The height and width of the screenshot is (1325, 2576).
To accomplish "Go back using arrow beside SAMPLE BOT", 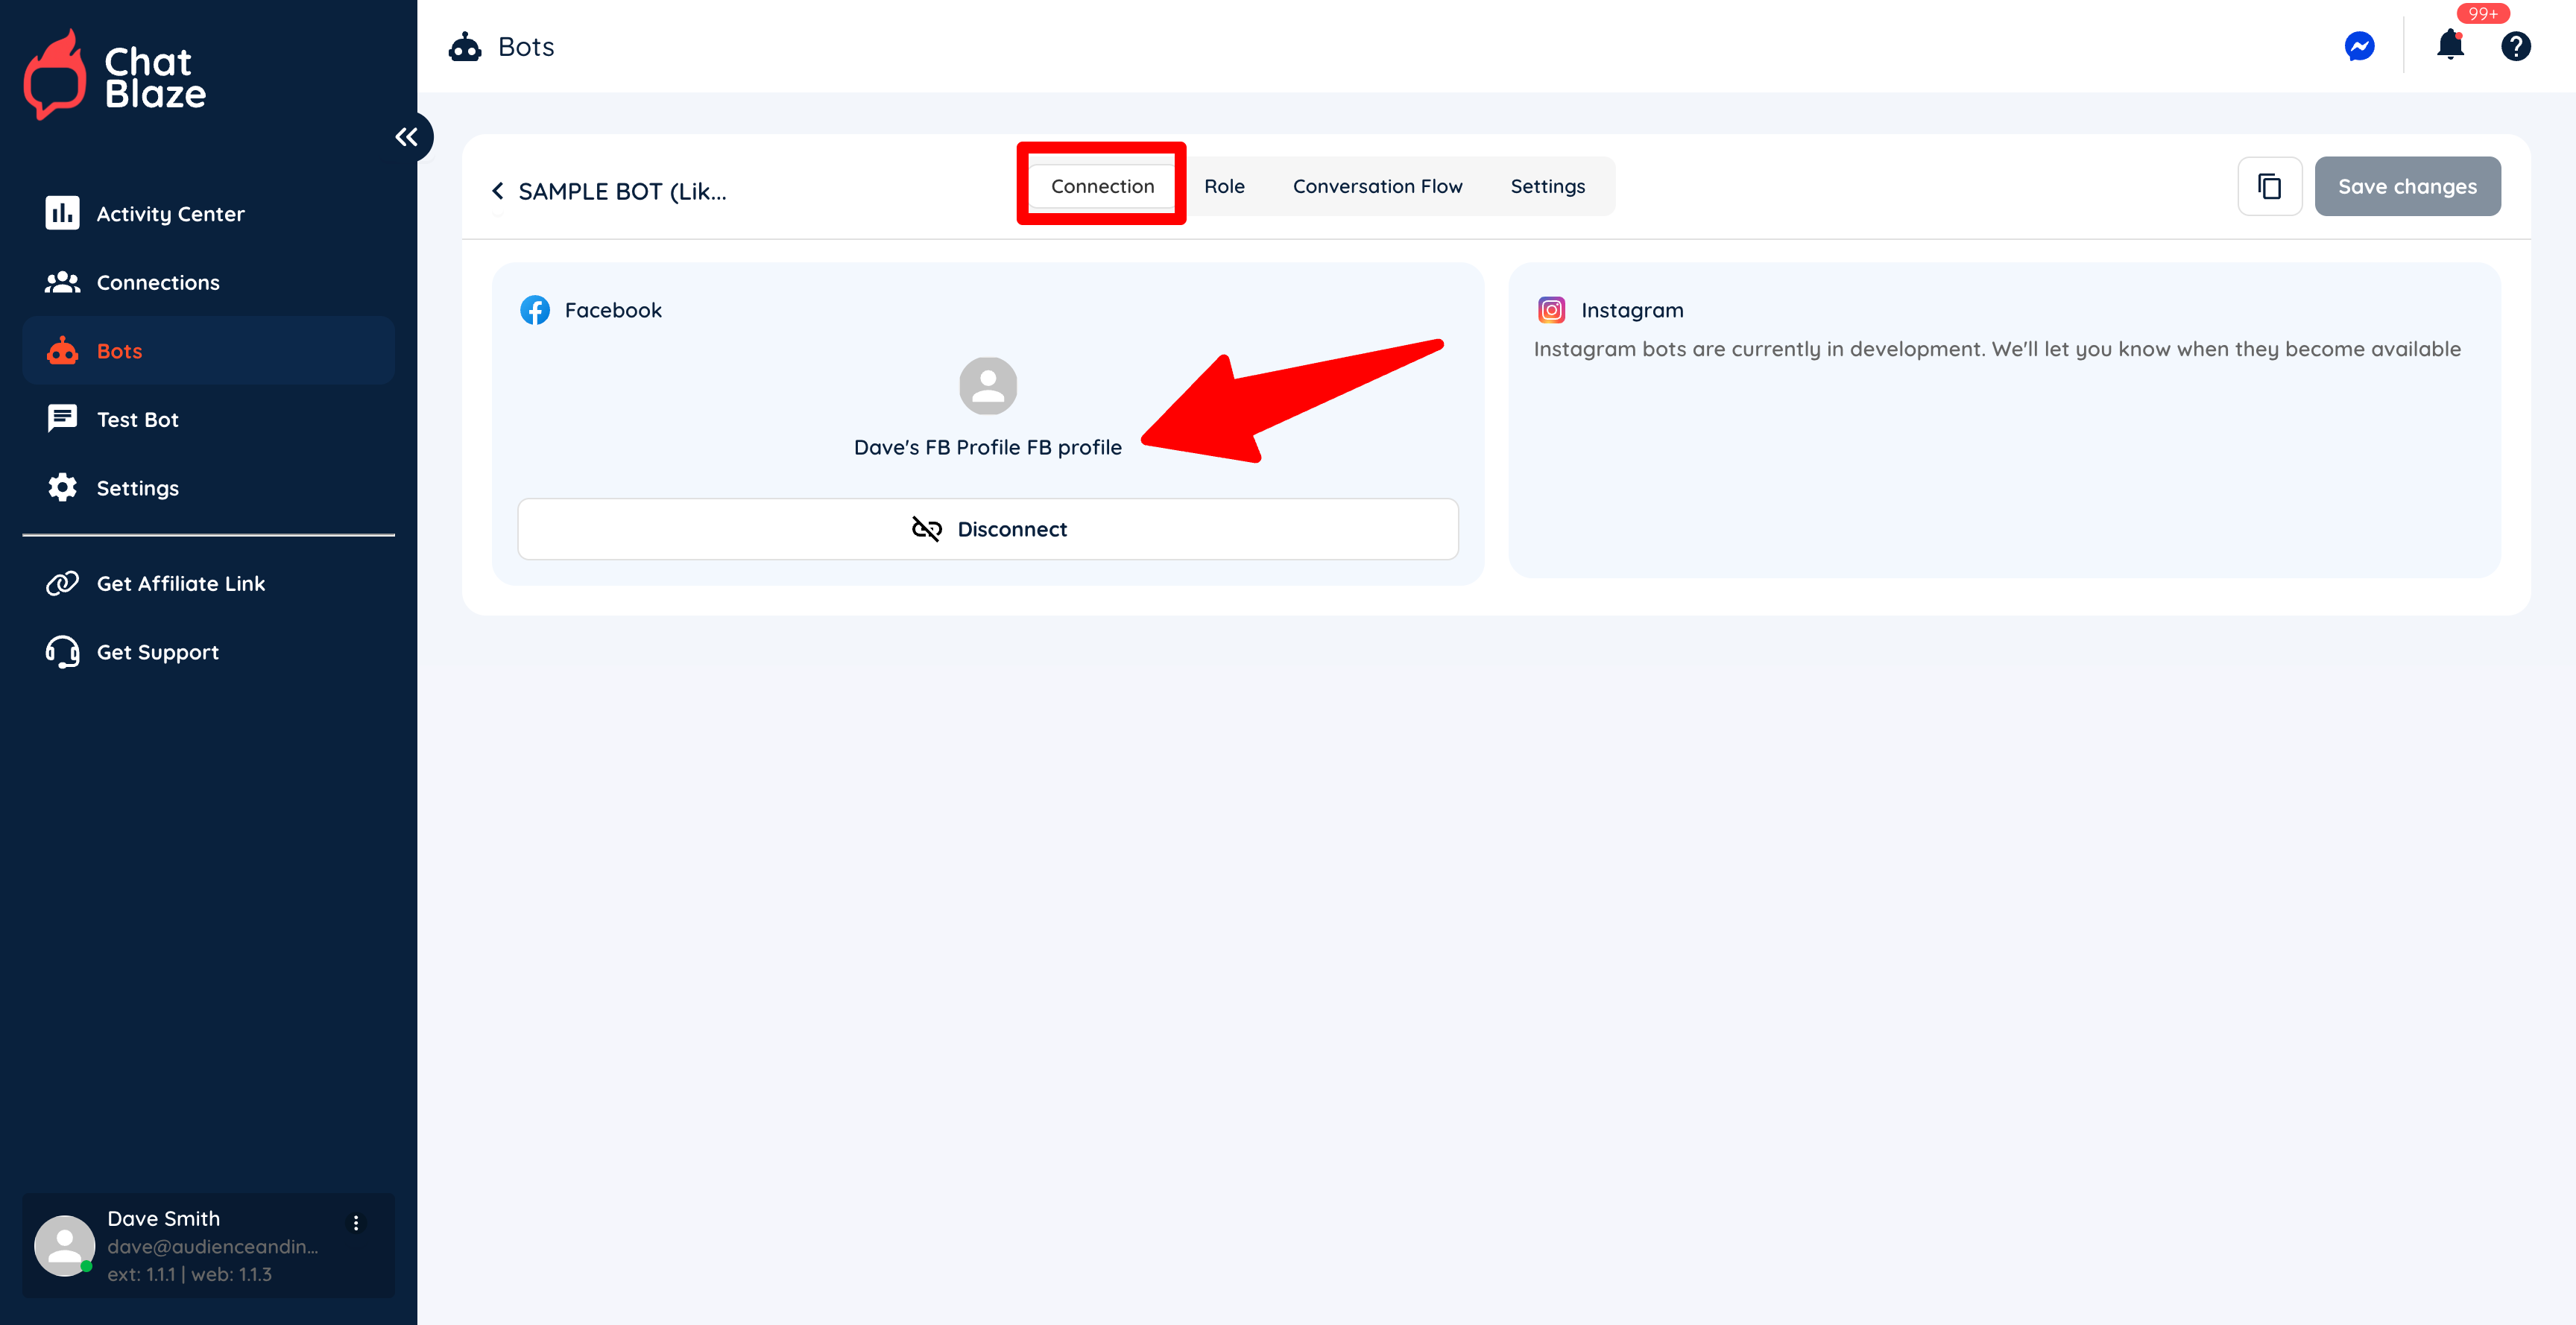I will click(498, 191).
